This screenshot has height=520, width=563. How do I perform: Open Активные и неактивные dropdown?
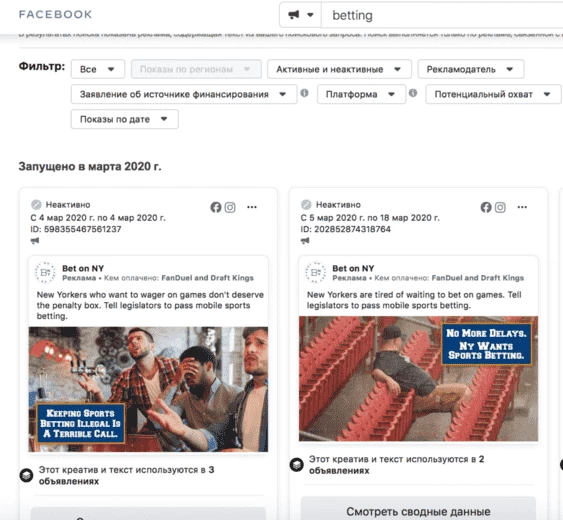click(339, 69)
